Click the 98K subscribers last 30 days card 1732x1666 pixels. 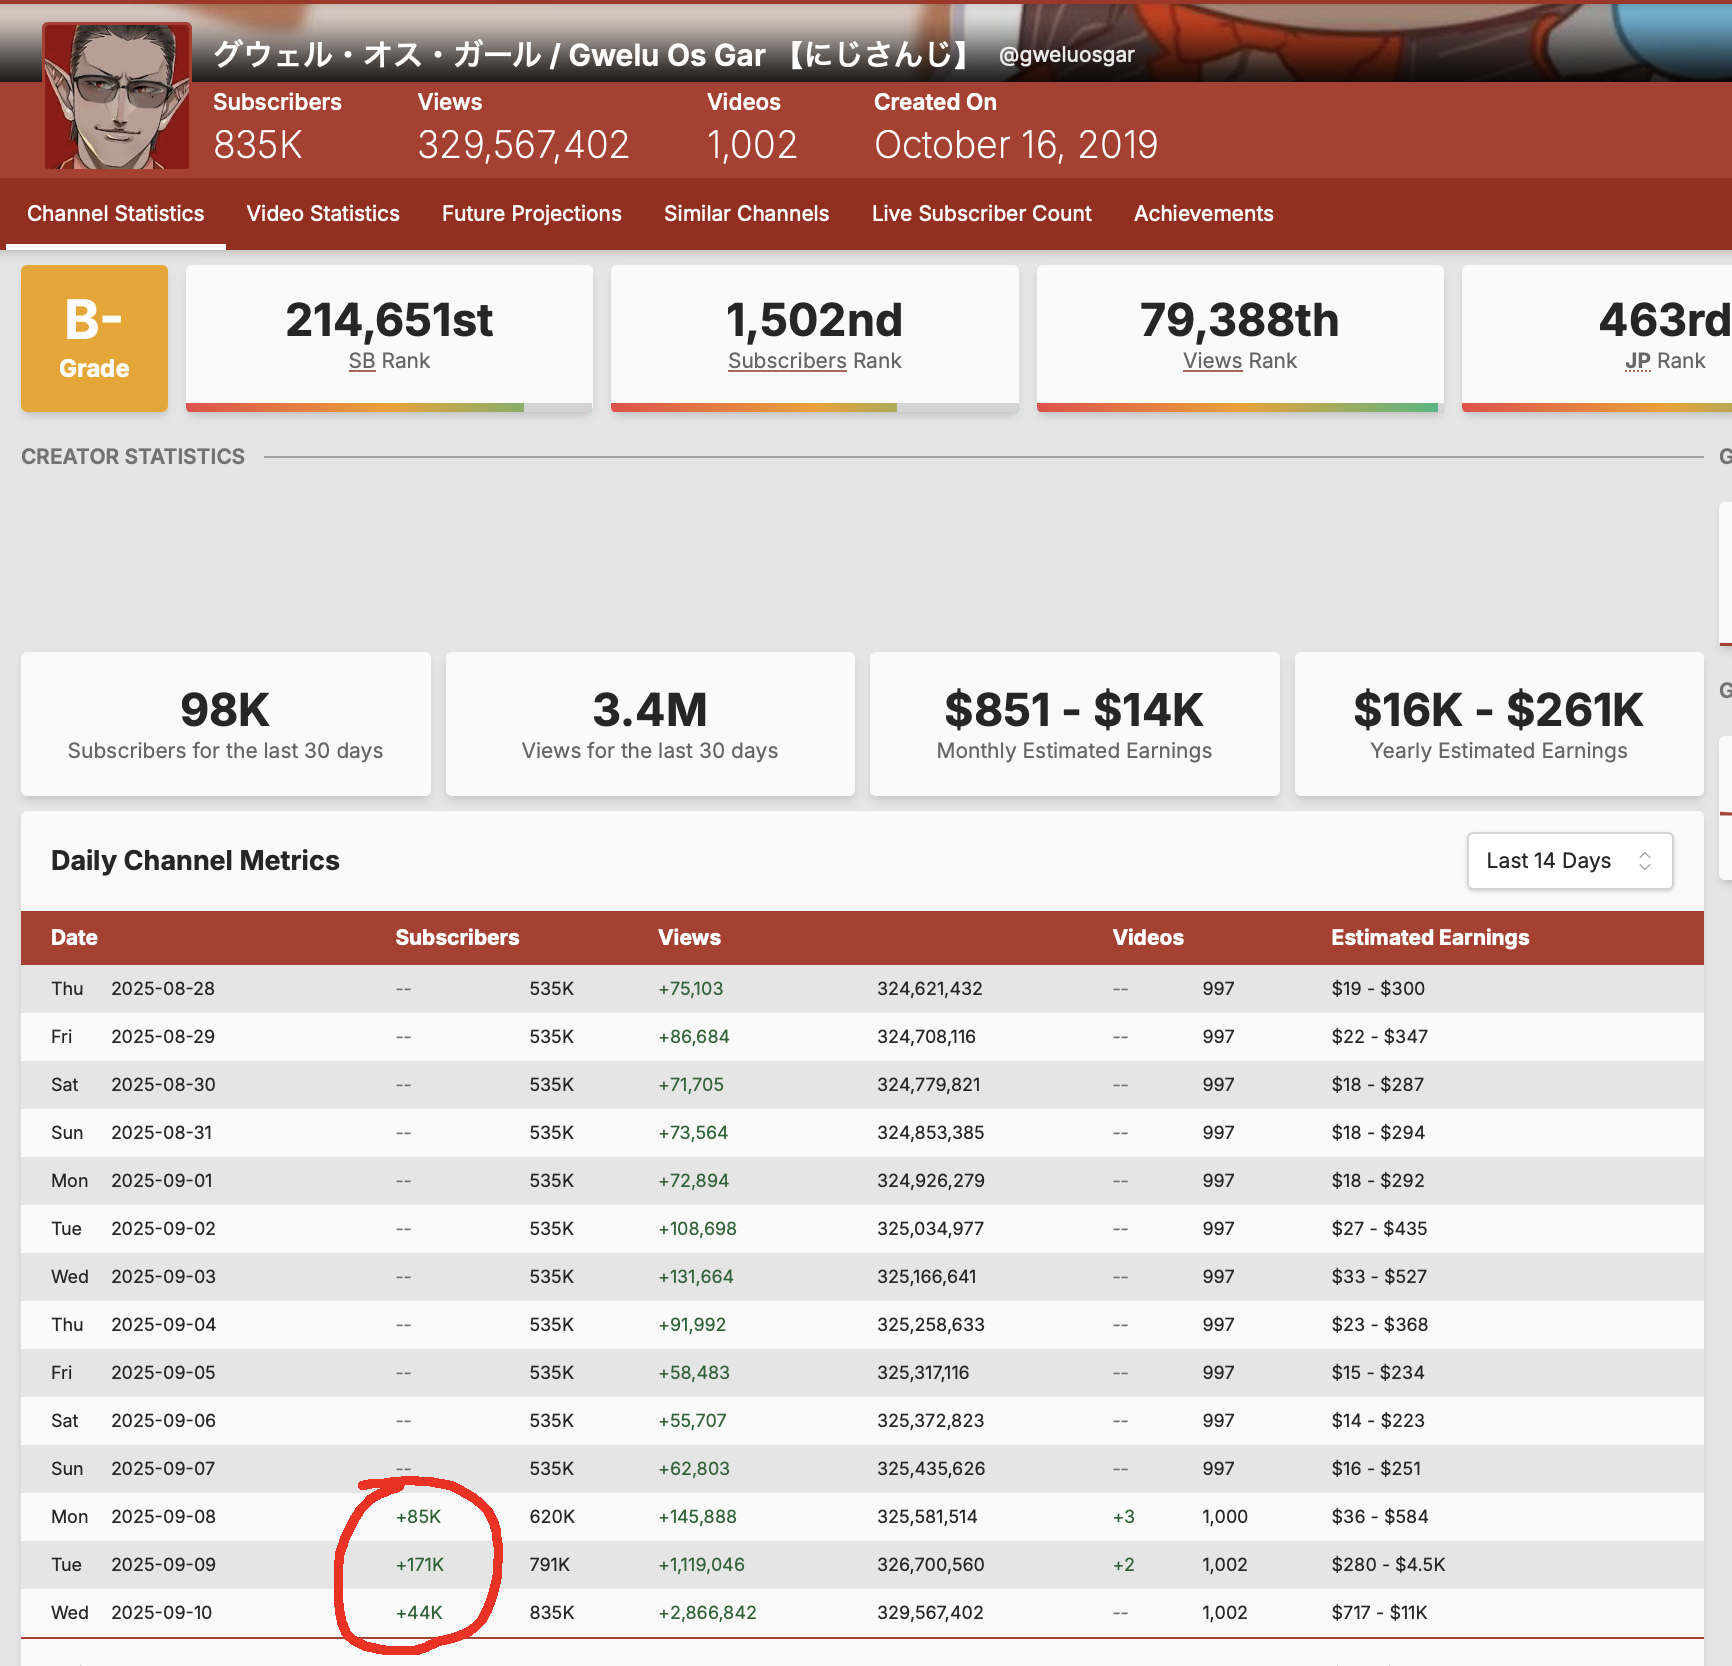pyautogui.click(x=225, y=724)
